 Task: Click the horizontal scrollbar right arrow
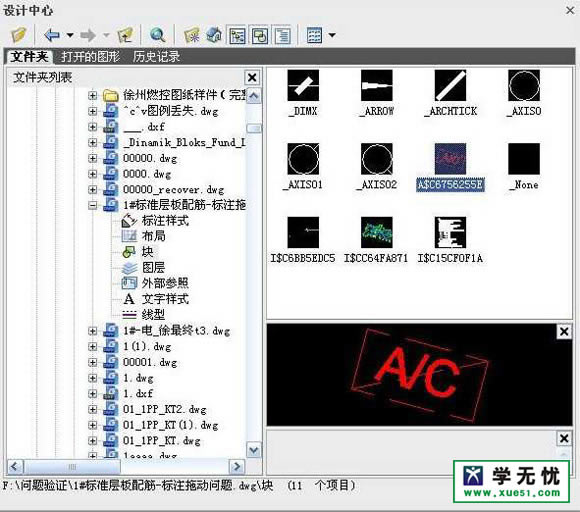click(237, 466)
